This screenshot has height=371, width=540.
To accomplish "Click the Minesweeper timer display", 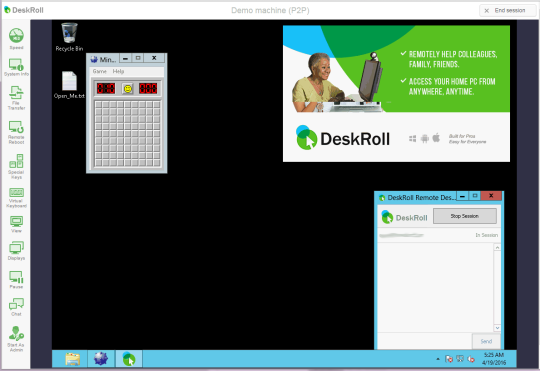I will coord(148,88).
